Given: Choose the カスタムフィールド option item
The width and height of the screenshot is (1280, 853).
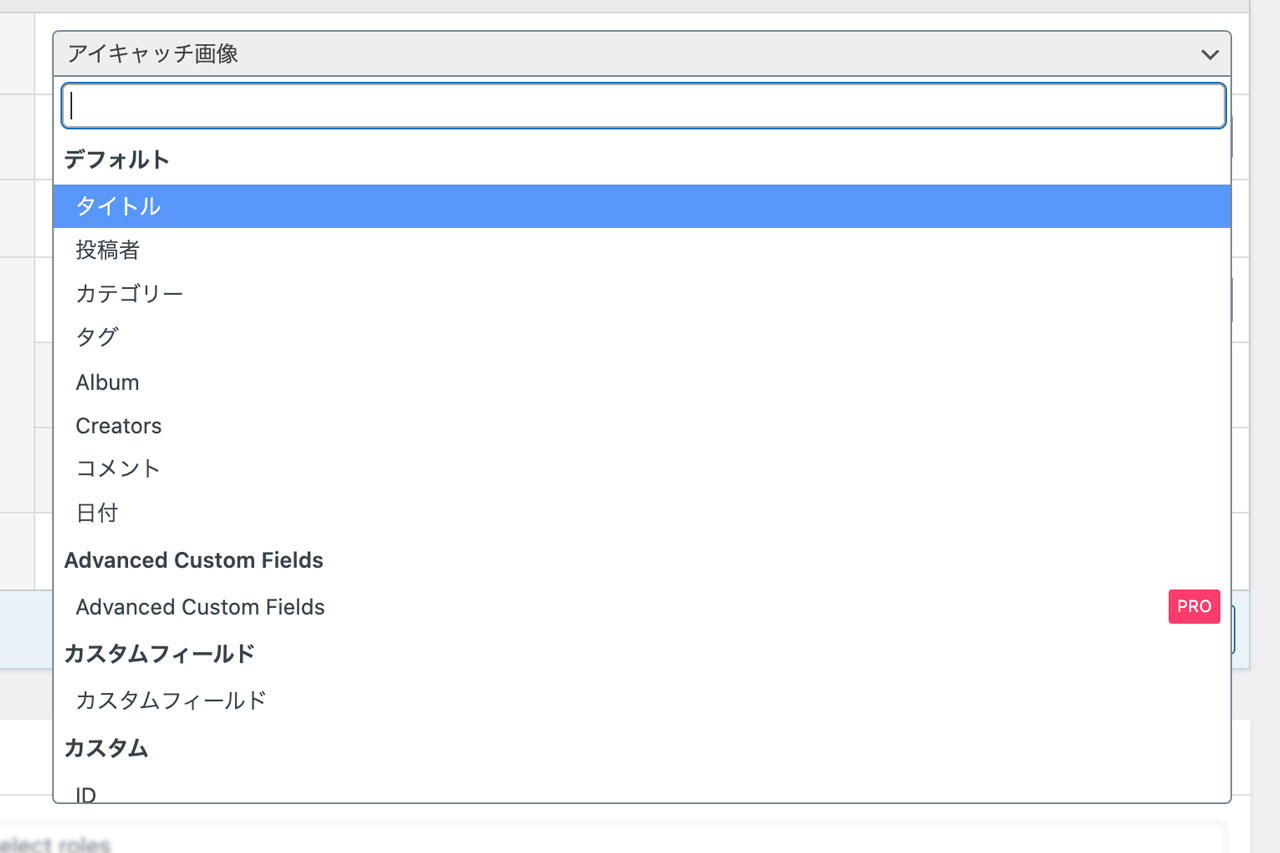Looking at the screenshot, I should click(171, 700).
